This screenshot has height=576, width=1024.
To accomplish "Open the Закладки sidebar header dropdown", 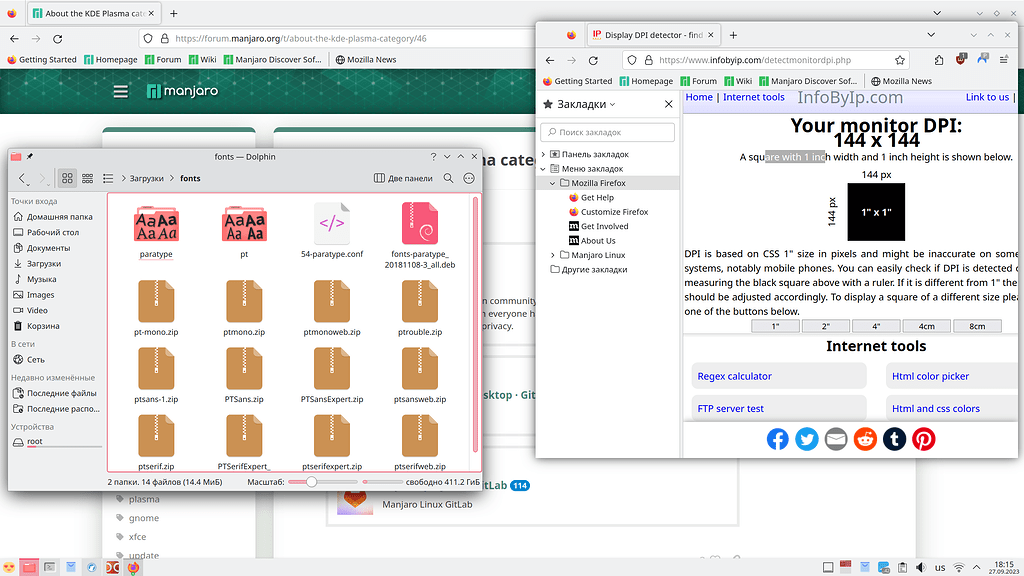I will (x=580, y=104).
